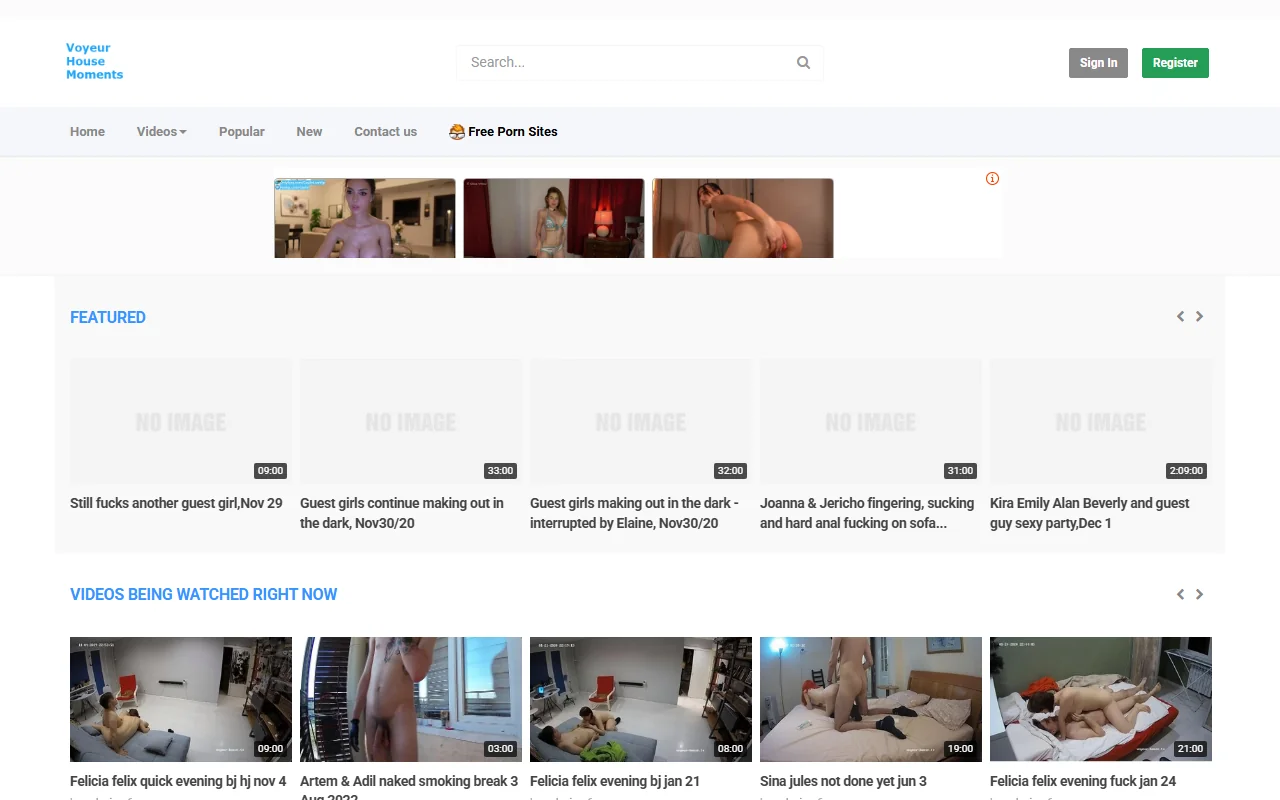Click the Sign In button
Screen dimensions: 1280x800
pyautogui.click(x=1098, y=62)
